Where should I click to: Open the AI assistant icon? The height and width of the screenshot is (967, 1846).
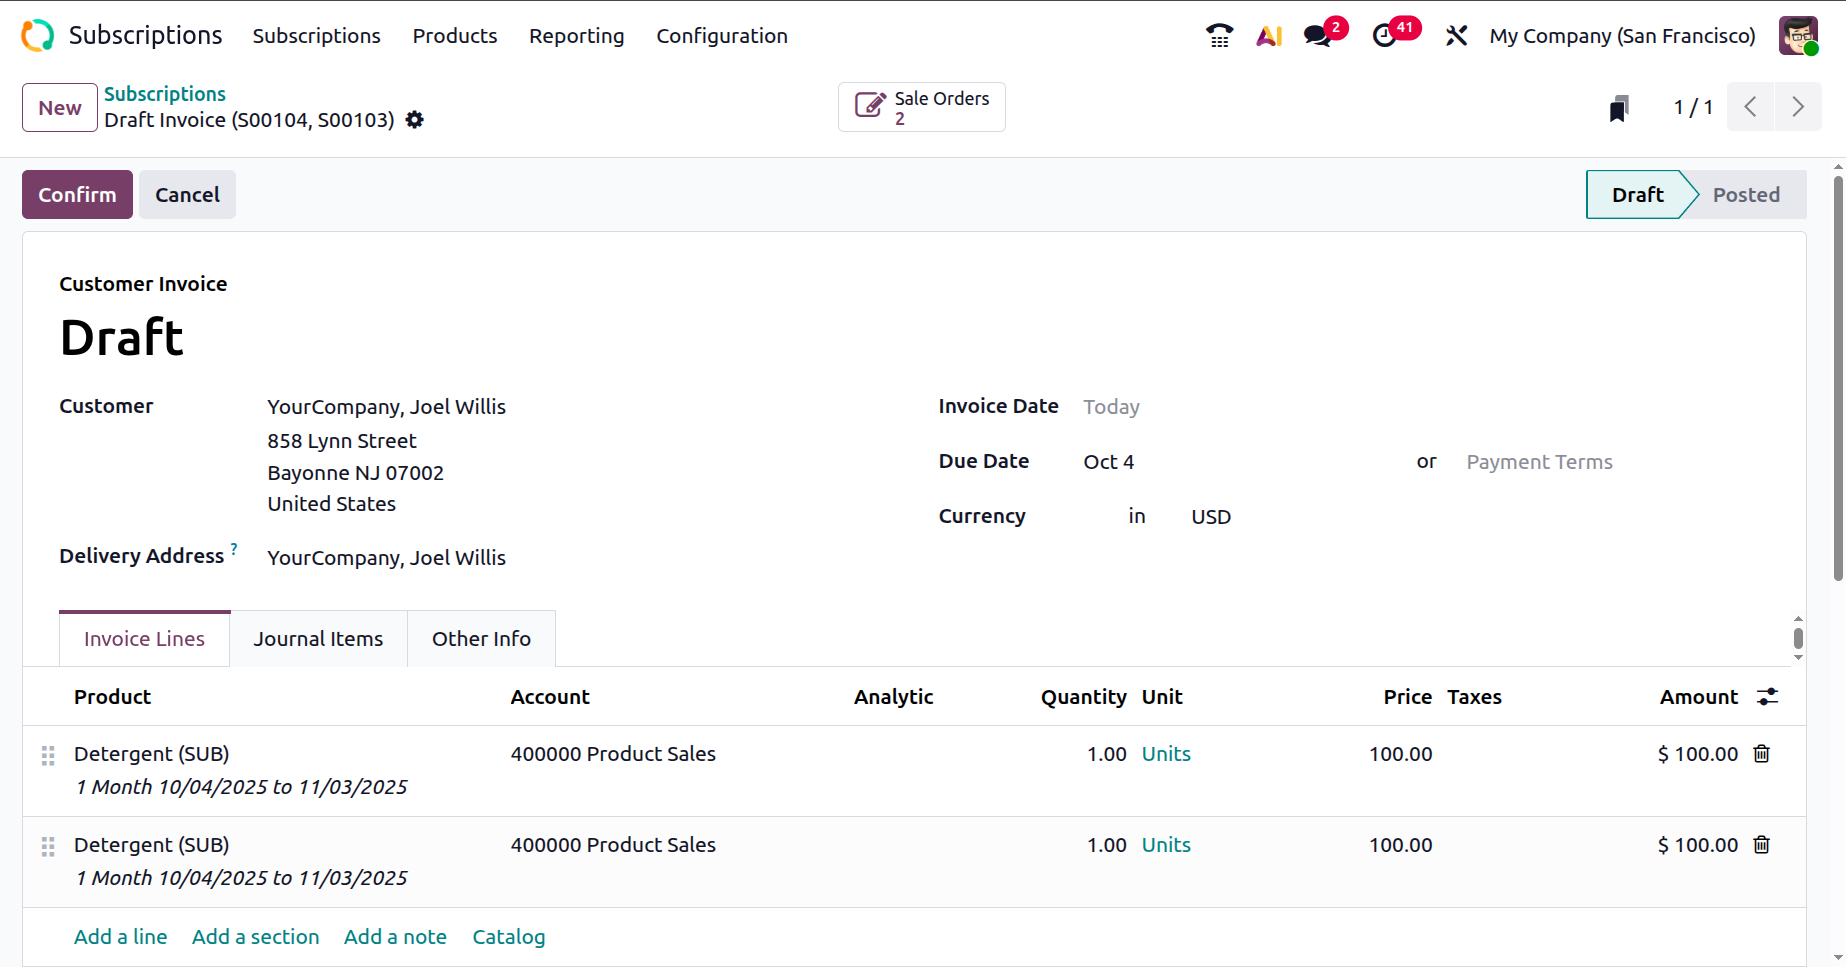[x=1269, y=36]
